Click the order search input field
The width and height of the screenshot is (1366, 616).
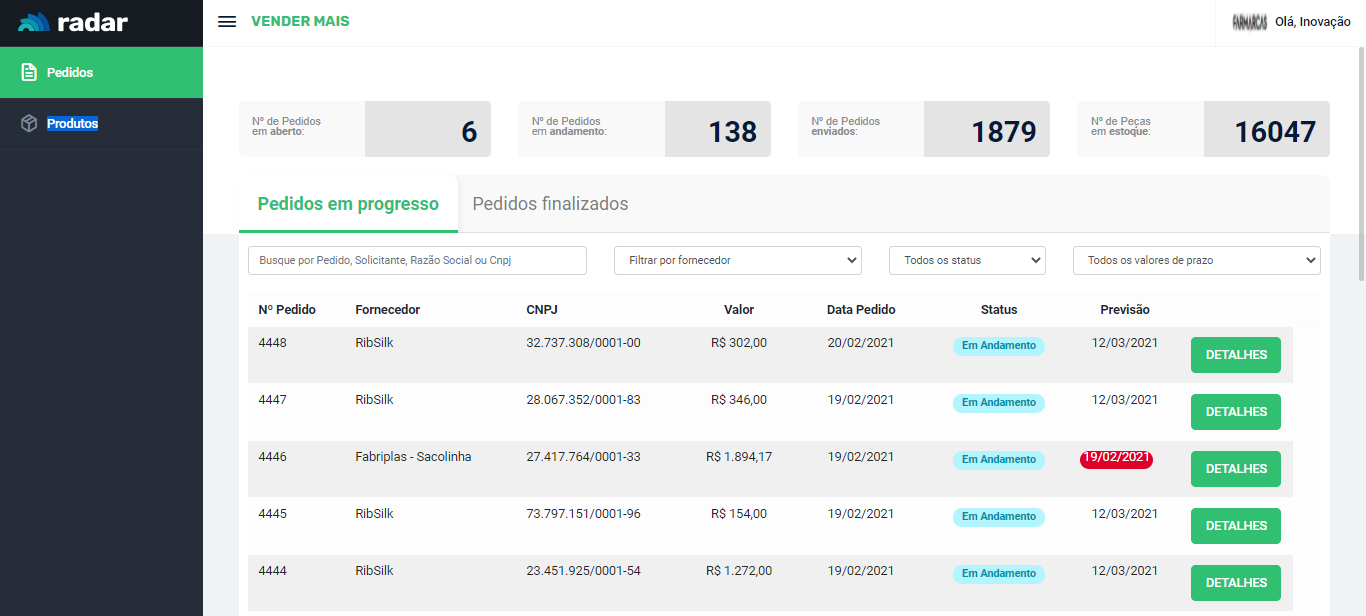tap(417, 260)
